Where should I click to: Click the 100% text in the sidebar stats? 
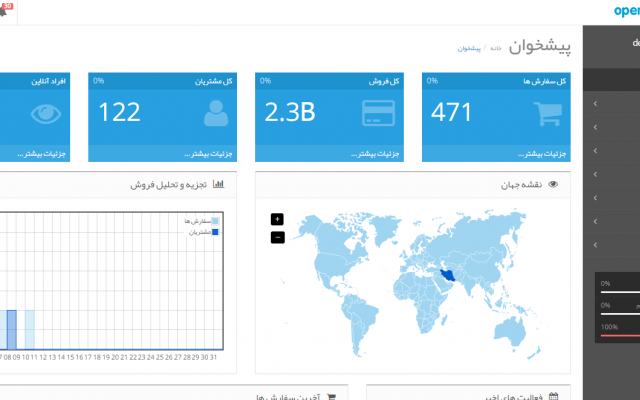(x=609, y=327)
